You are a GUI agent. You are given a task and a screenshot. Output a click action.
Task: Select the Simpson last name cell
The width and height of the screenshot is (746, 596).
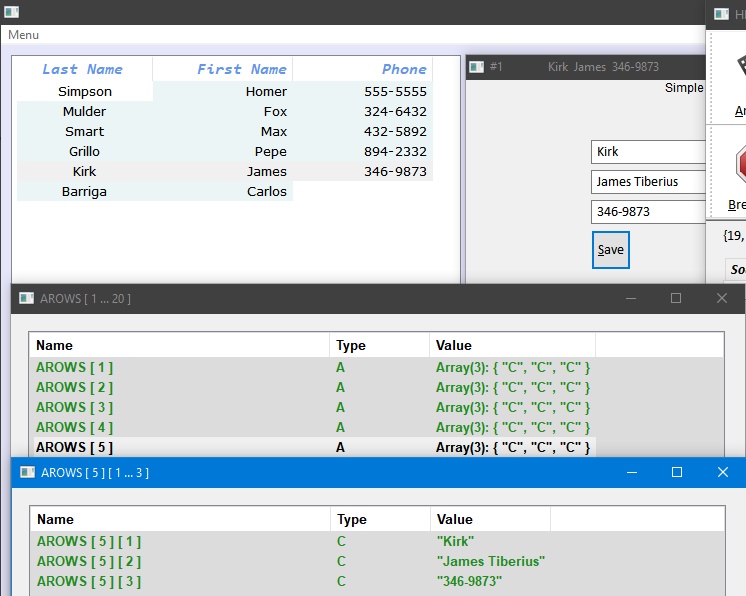click(85, 91)
